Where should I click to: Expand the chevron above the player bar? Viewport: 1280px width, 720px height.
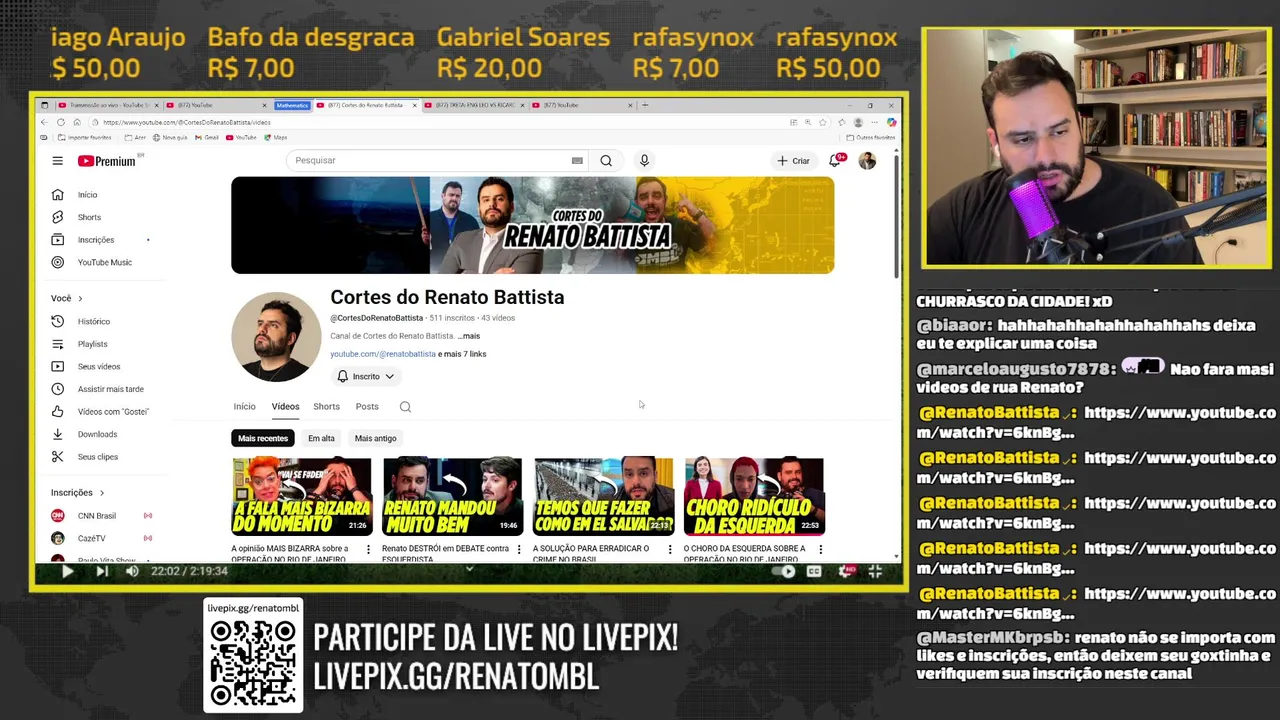[469, 569]
